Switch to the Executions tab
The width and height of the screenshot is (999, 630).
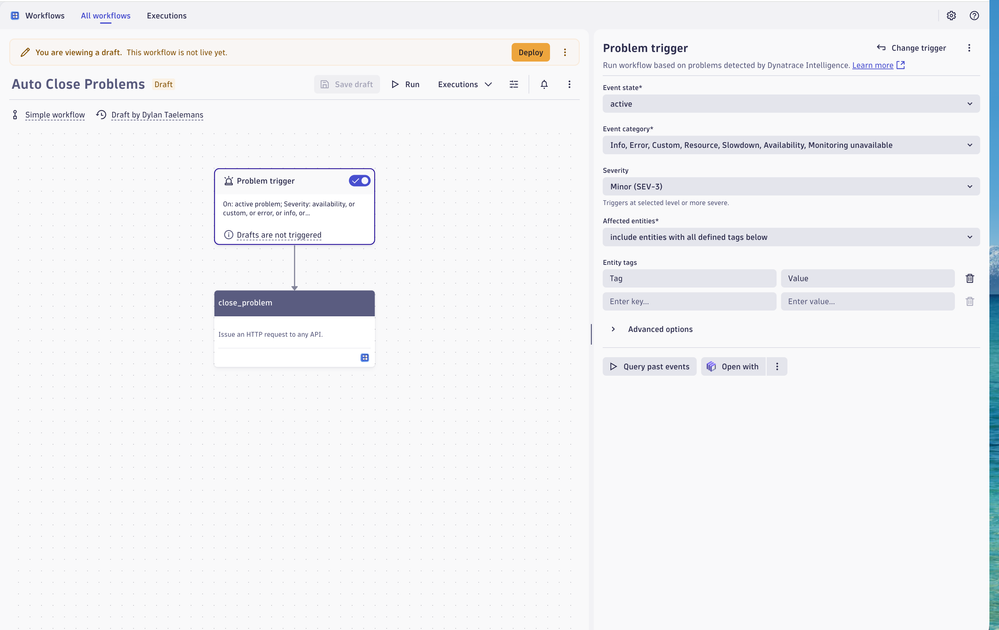point(166,16)
